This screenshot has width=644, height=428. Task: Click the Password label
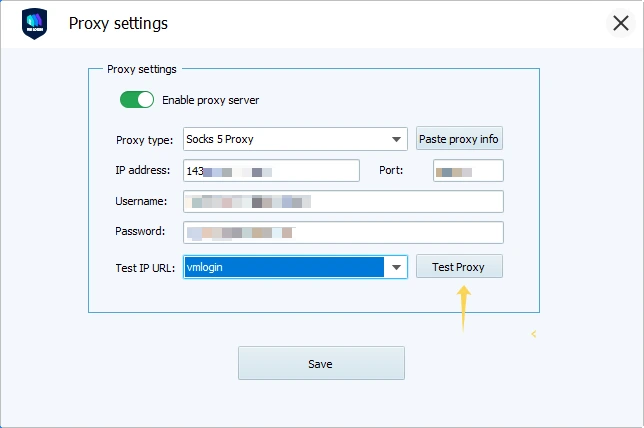click(x=140, y=231)
